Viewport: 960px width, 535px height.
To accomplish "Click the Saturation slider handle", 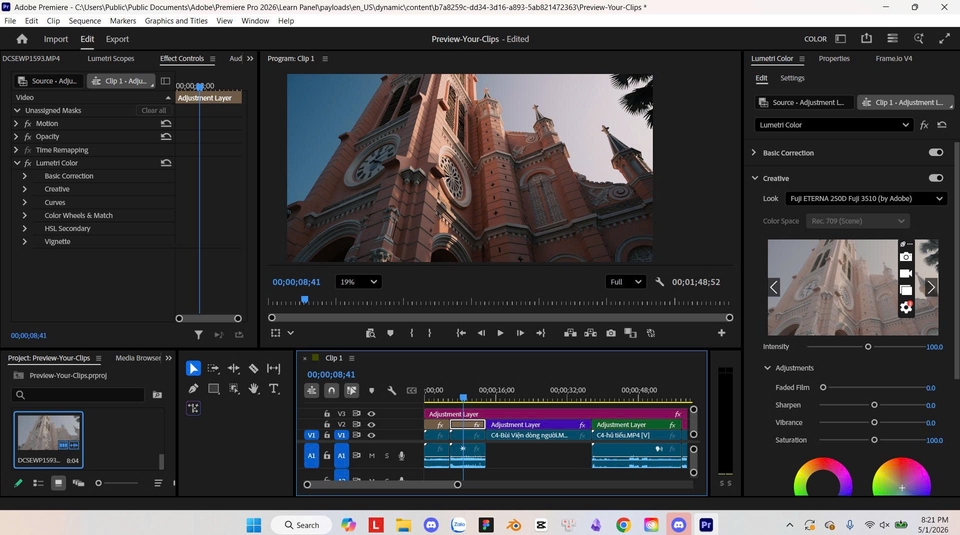I will click(874, 440).
